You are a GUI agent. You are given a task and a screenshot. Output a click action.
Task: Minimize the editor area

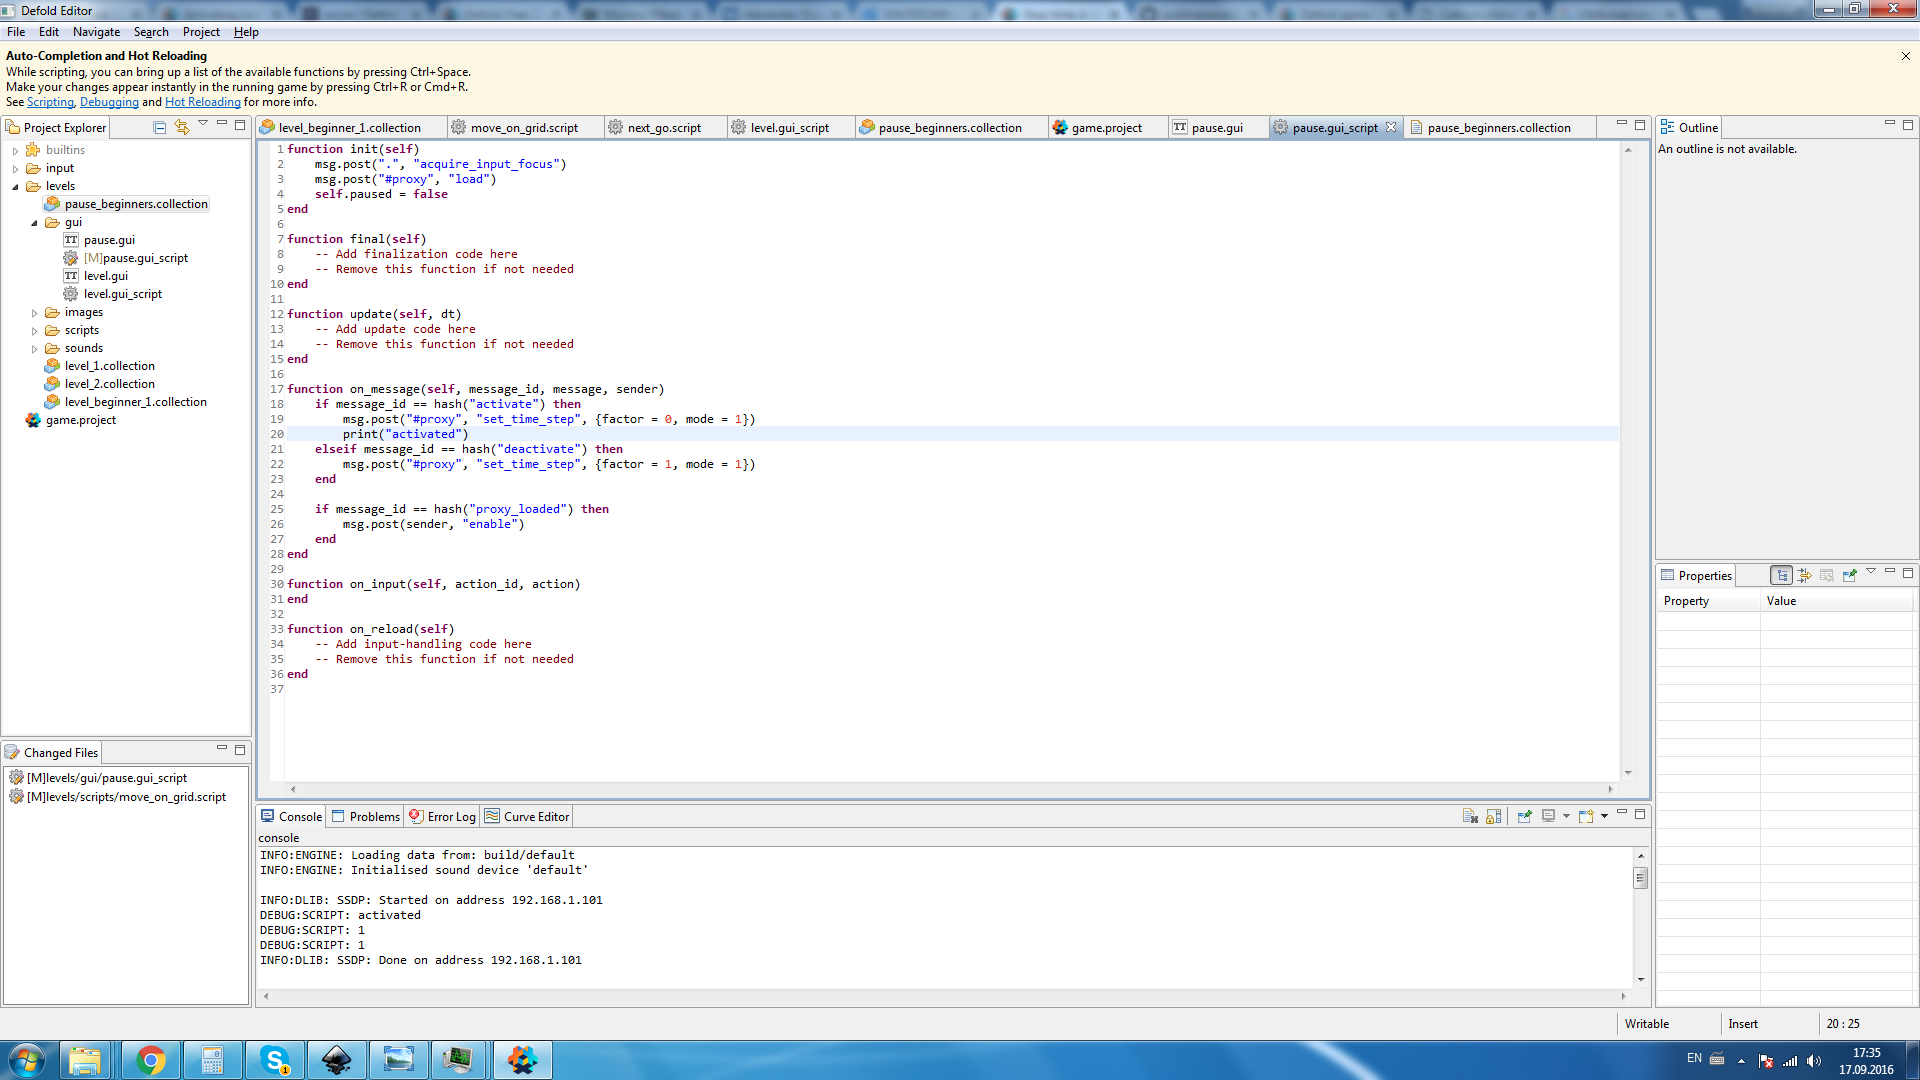tap(1622, 124)
